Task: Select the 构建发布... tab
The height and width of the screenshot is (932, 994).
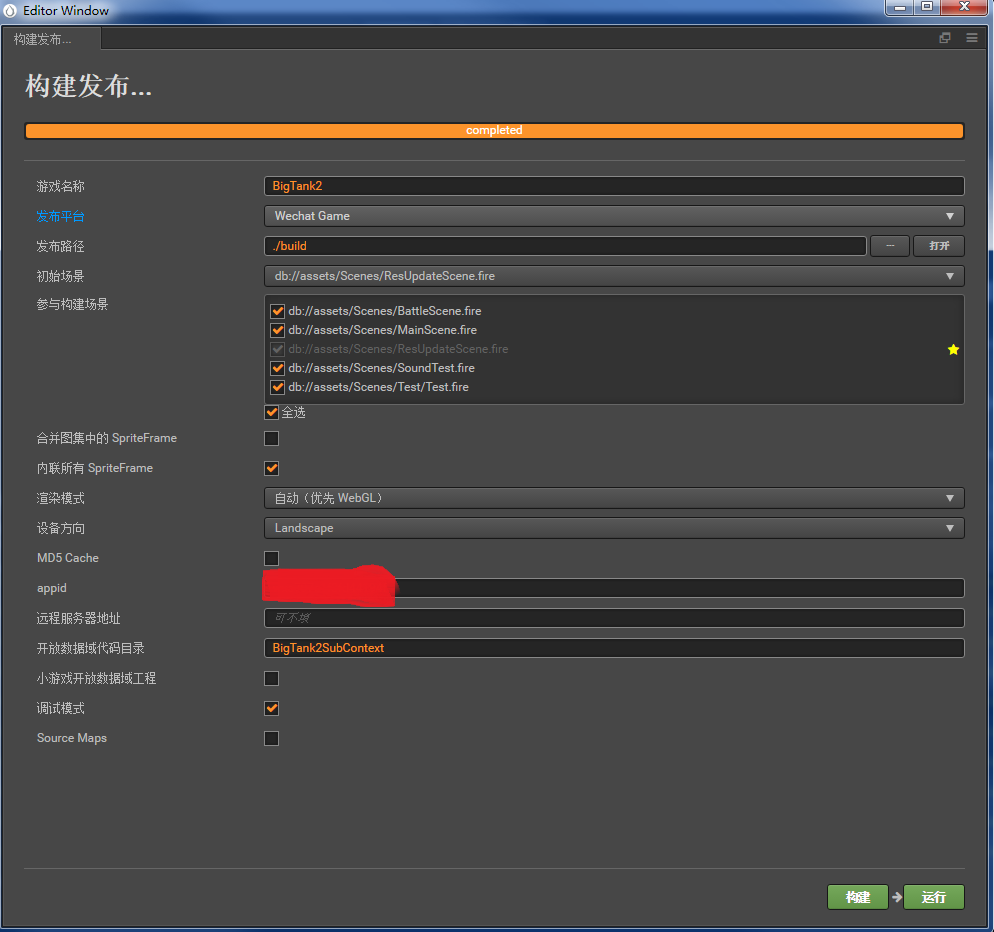Action: 52,39
